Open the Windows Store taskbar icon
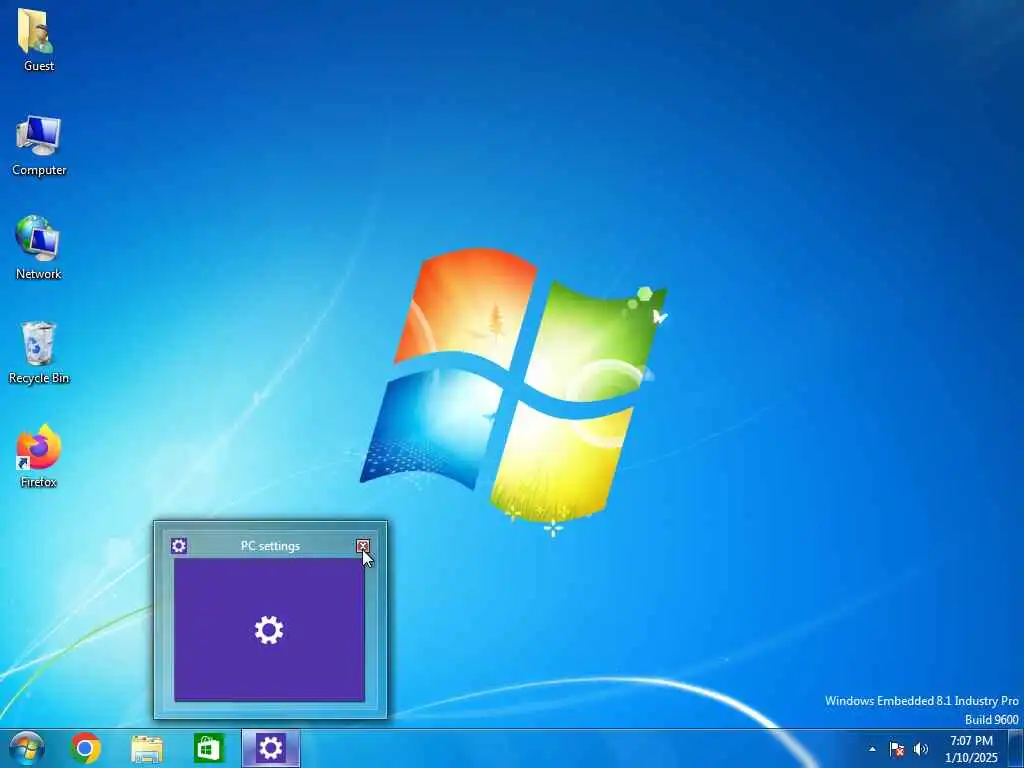Image resolution: width=1024 pixels, height=768 pixels. coord(208,748)
